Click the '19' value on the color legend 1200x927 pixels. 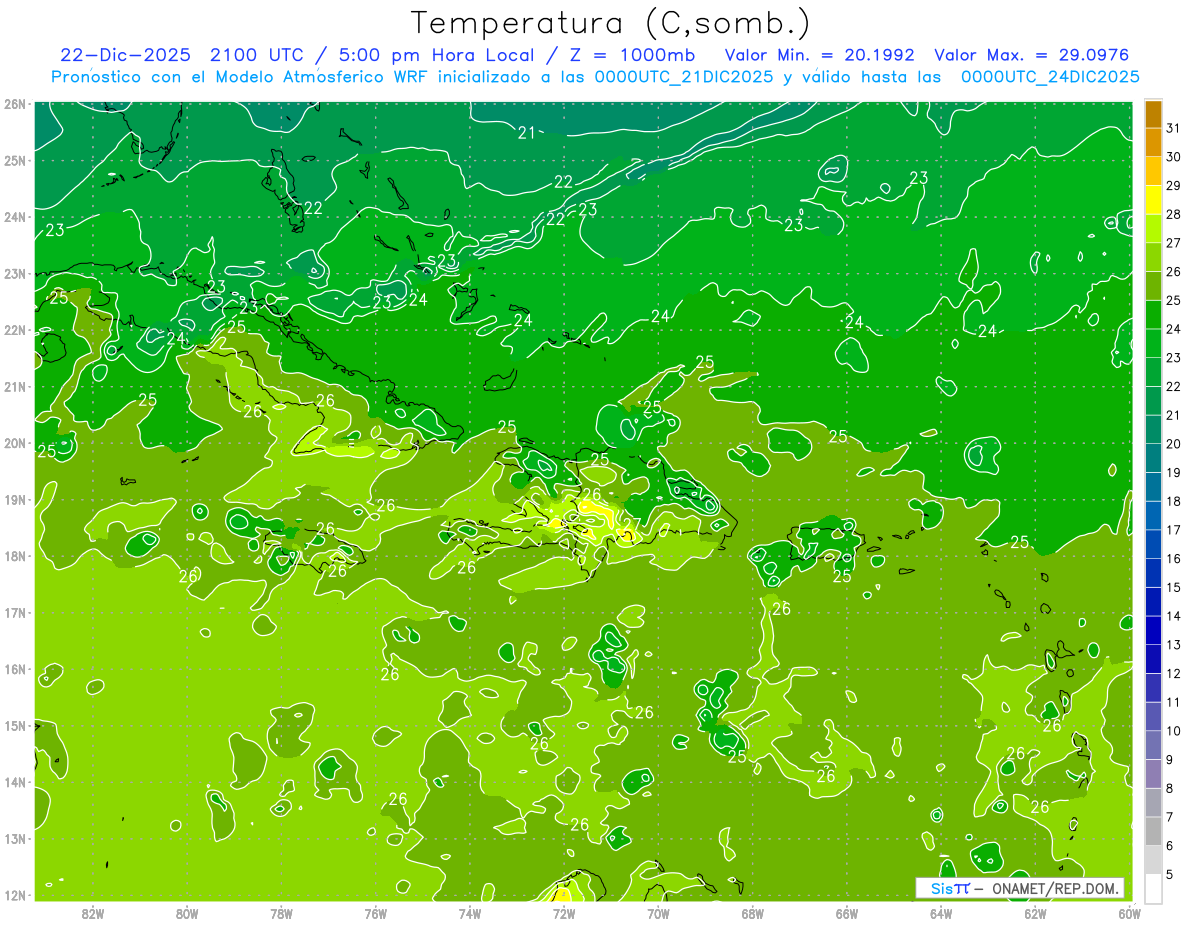point(1173,472)
